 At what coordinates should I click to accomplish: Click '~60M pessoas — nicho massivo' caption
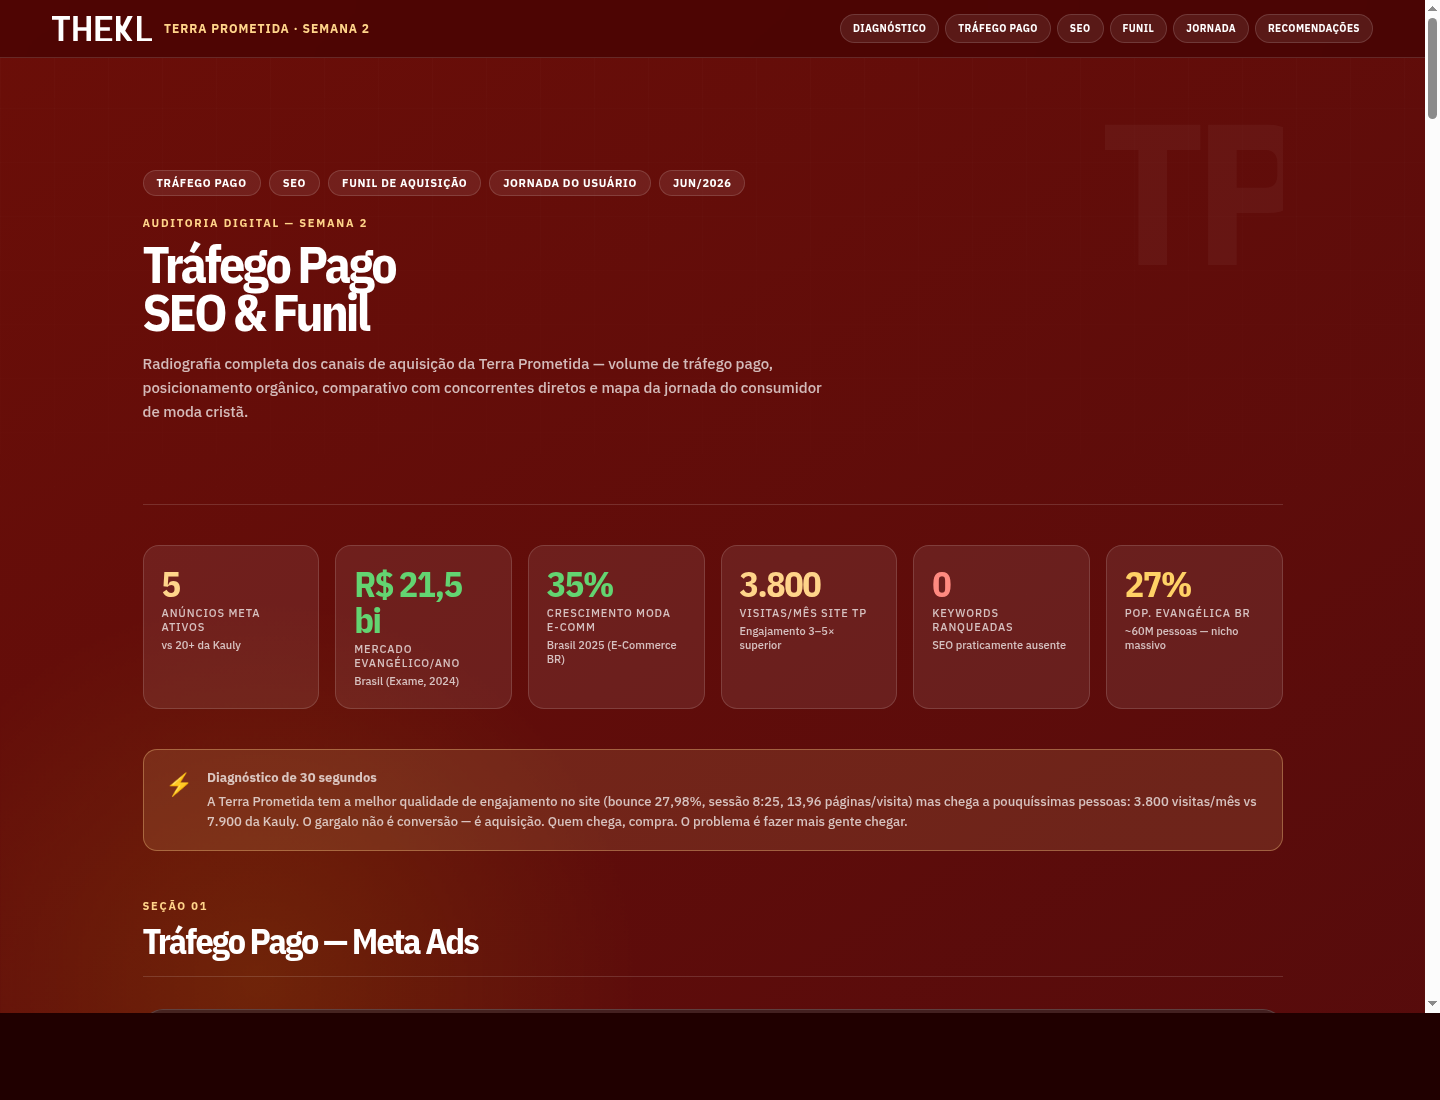pos(1181,638)
